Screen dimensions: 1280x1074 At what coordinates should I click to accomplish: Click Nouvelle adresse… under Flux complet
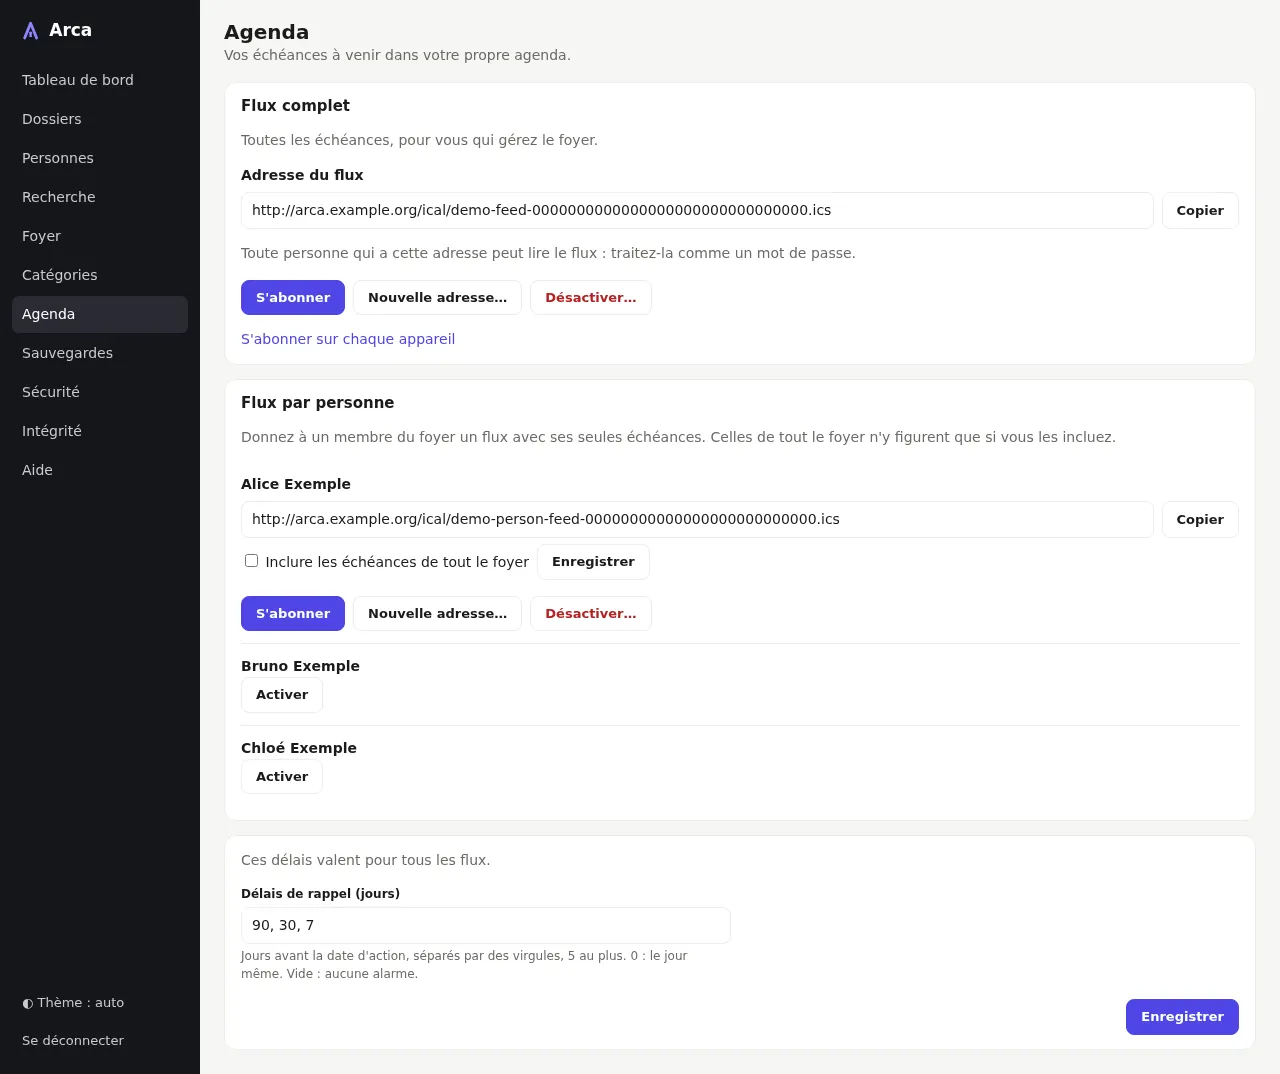pyautogui.click(x=437, y=298)
